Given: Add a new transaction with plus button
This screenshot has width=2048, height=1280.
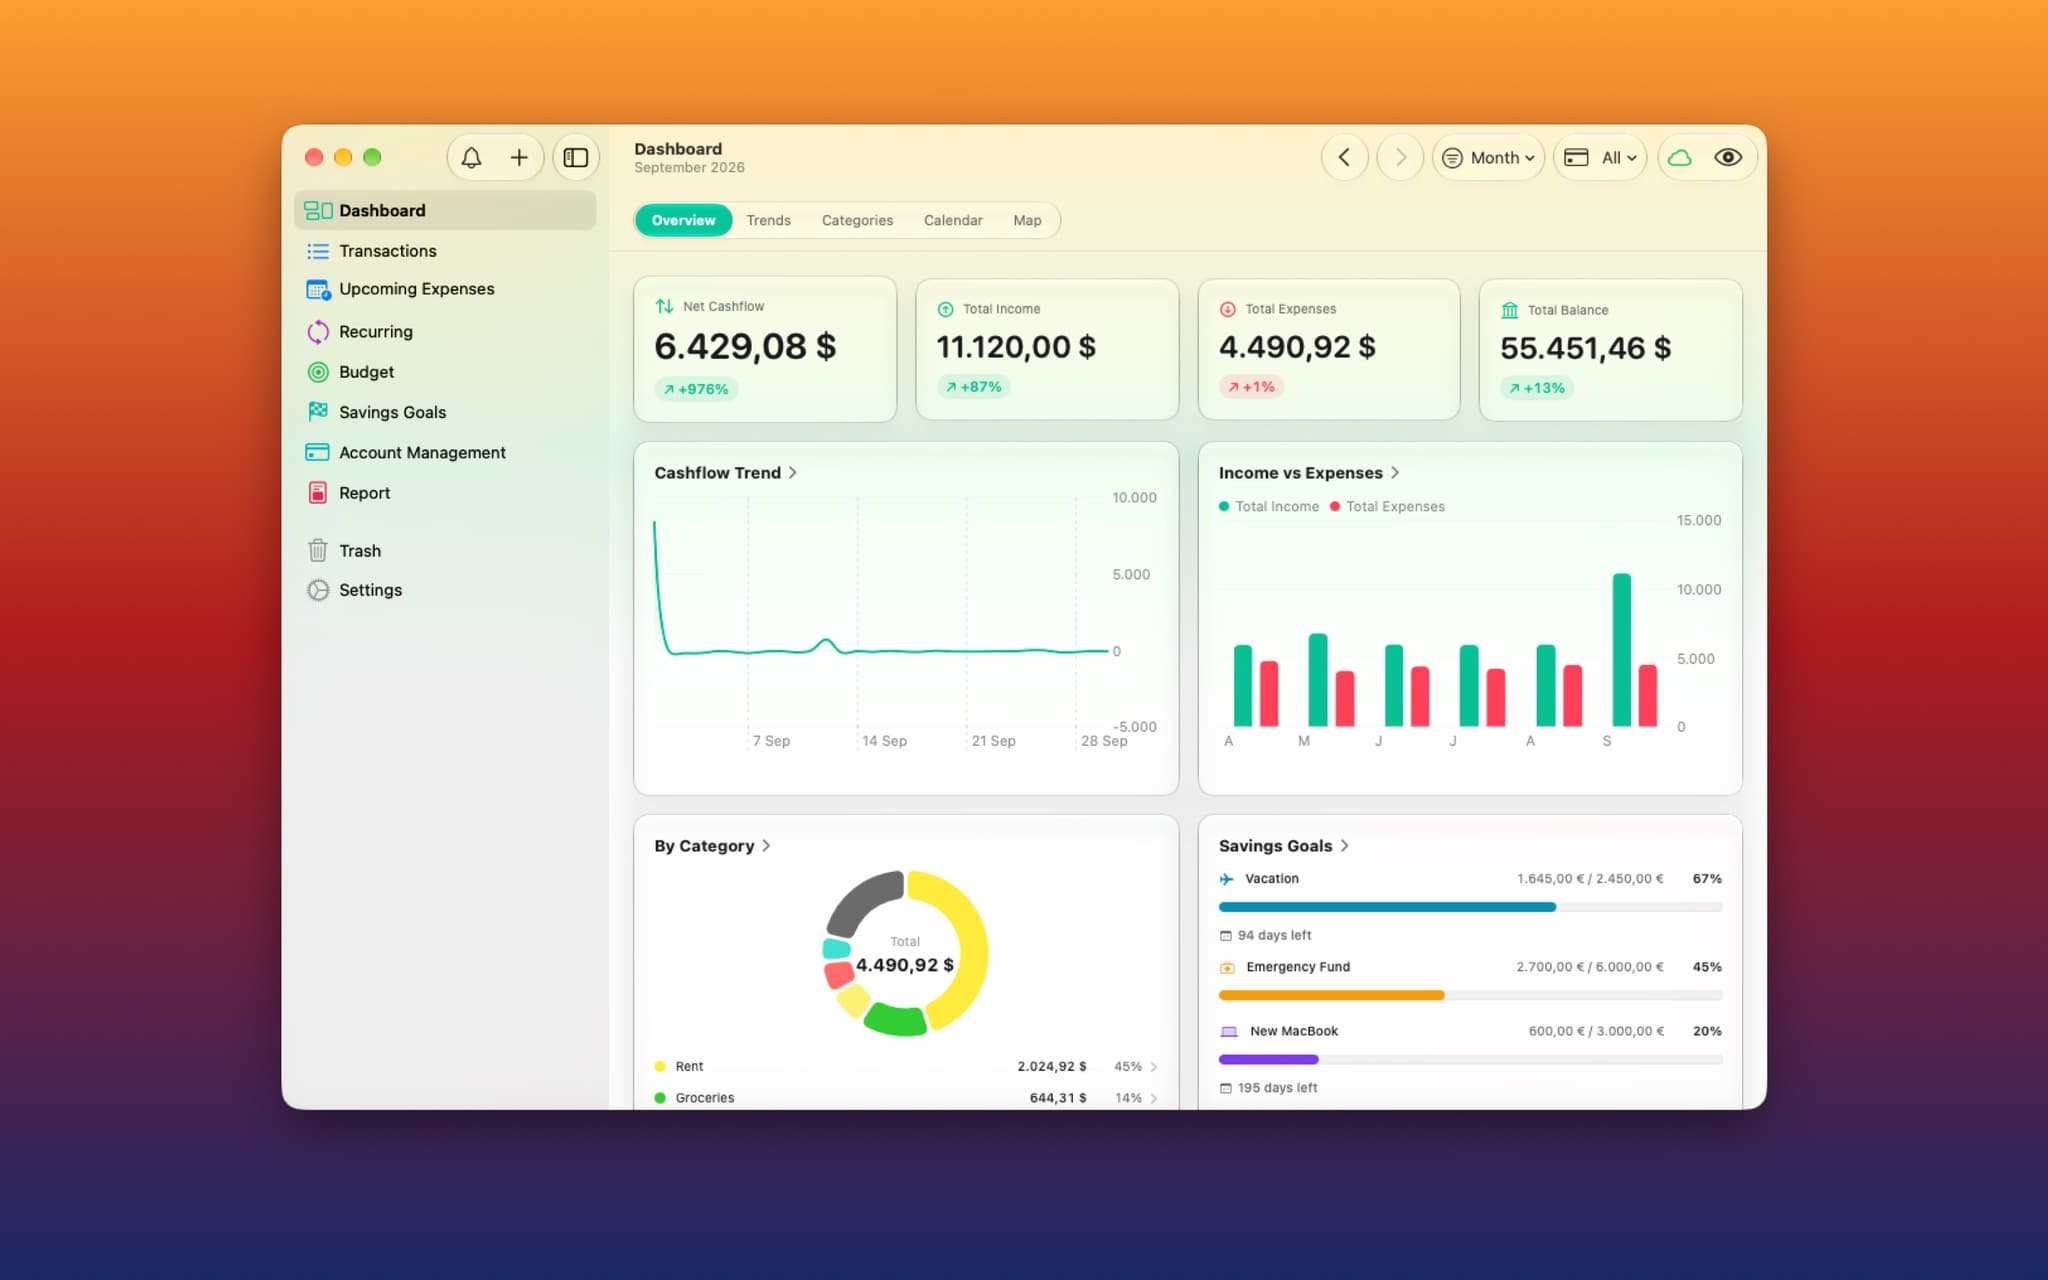Looking at the screenshot, I should [x=519, y=158].
